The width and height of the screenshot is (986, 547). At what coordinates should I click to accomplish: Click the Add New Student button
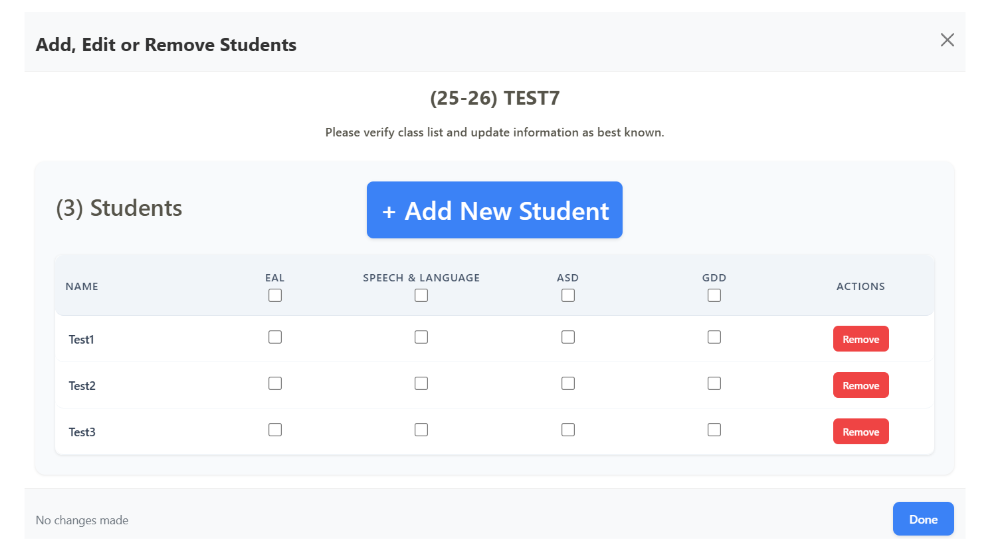[x=495, y=210]
